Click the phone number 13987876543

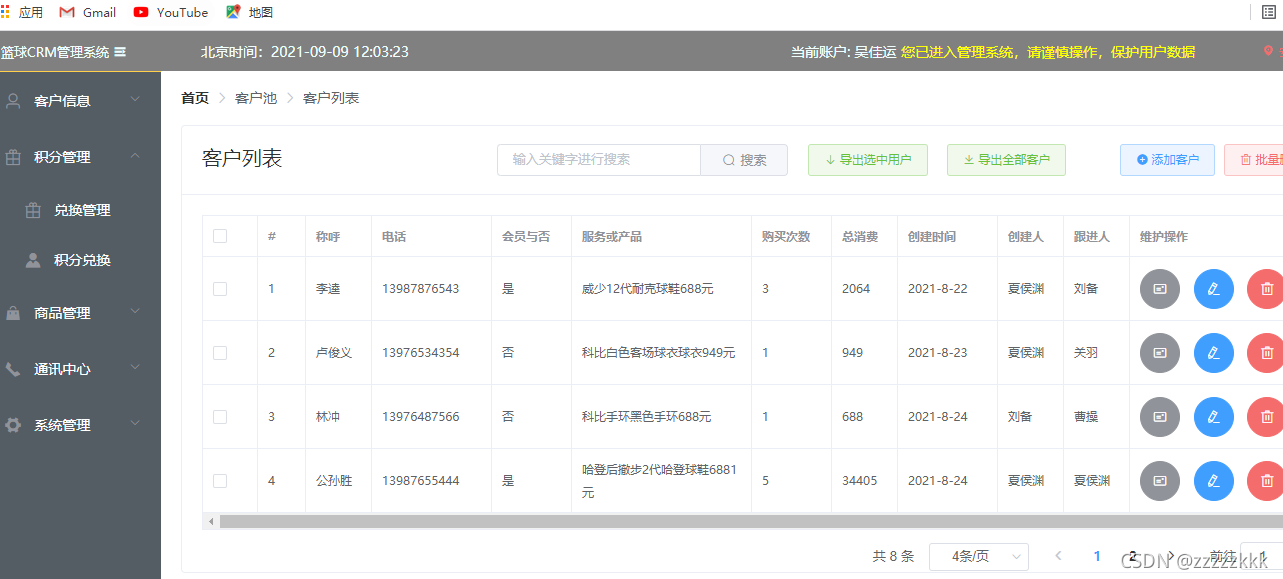pos(421,289)
